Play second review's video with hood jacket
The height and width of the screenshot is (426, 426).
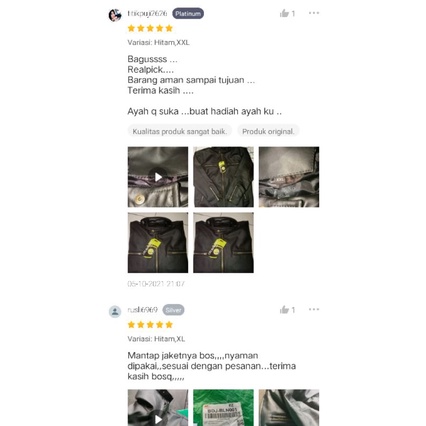158,407
